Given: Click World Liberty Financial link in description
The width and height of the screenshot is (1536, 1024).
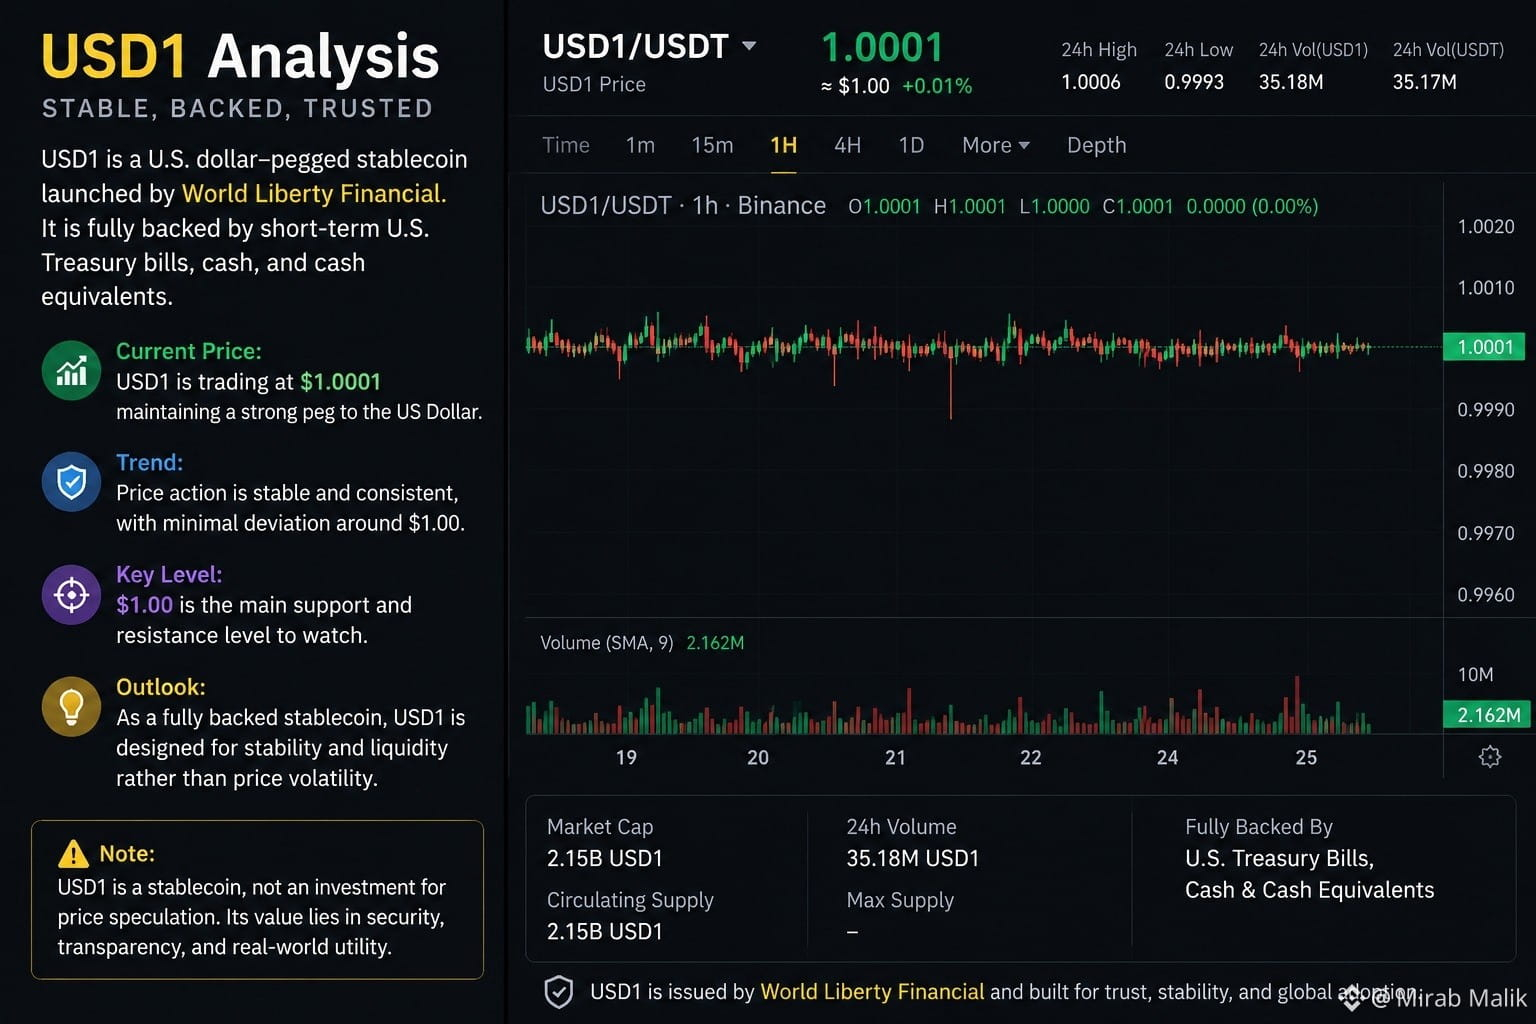Looking at the screenshot, I should point(314,194).
